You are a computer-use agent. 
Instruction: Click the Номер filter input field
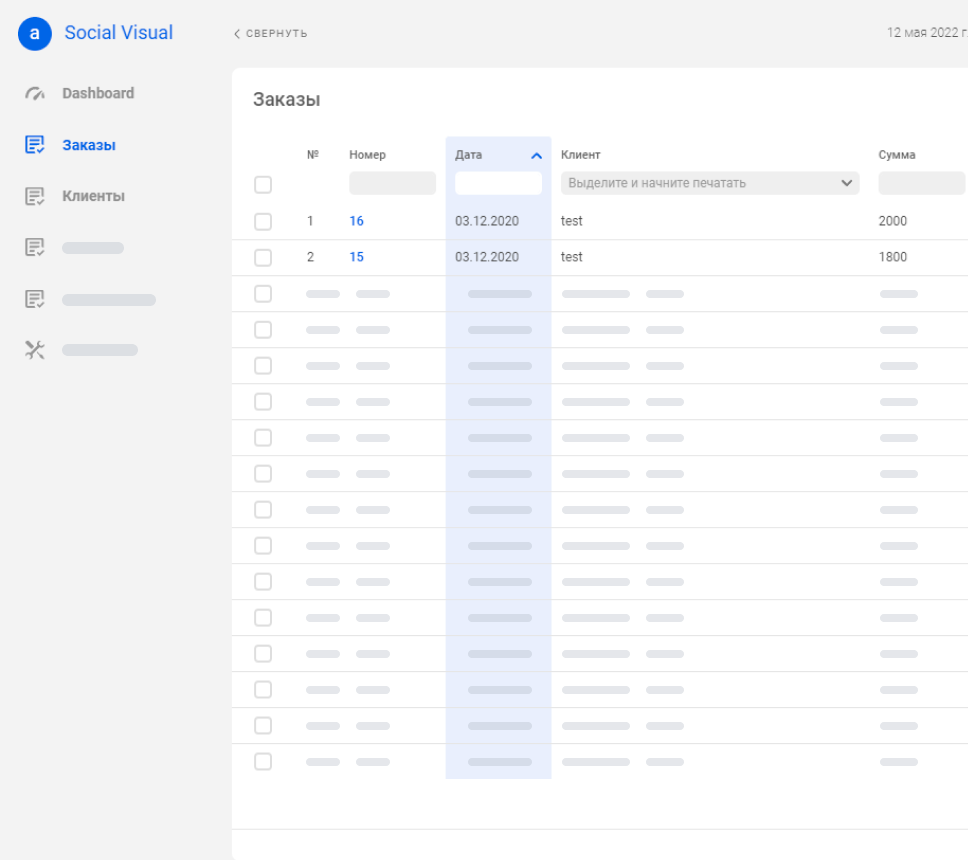392,183
